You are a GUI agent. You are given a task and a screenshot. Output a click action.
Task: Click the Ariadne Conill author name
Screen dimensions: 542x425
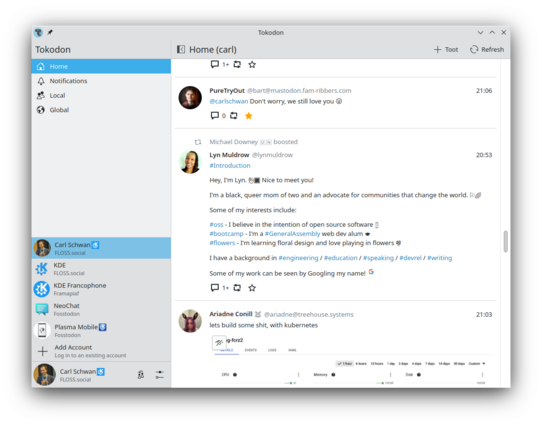[231, 314]
